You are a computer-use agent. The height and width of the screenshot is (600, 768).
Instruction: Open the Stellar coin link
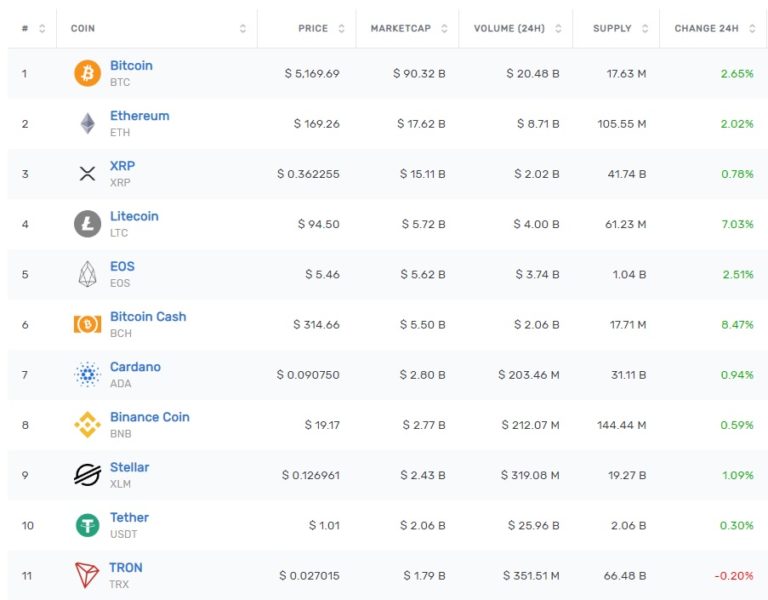tap(129, 467)
